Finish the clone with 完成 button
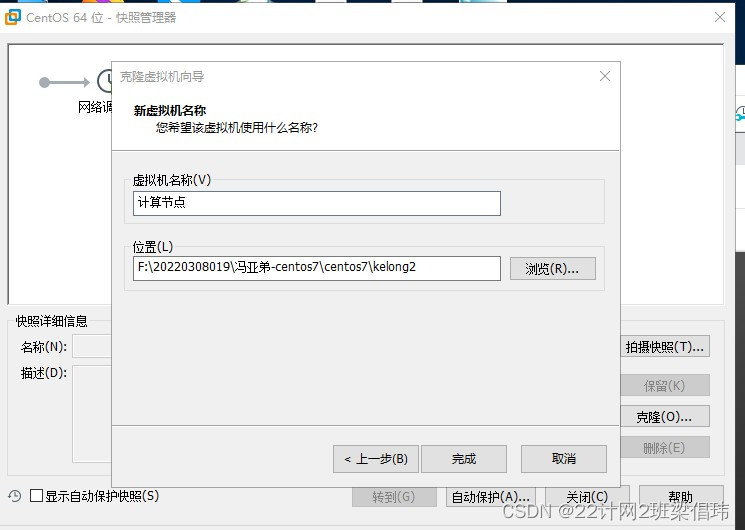The height and width of the screenshot is (530, 745). (x=464, y=459)
